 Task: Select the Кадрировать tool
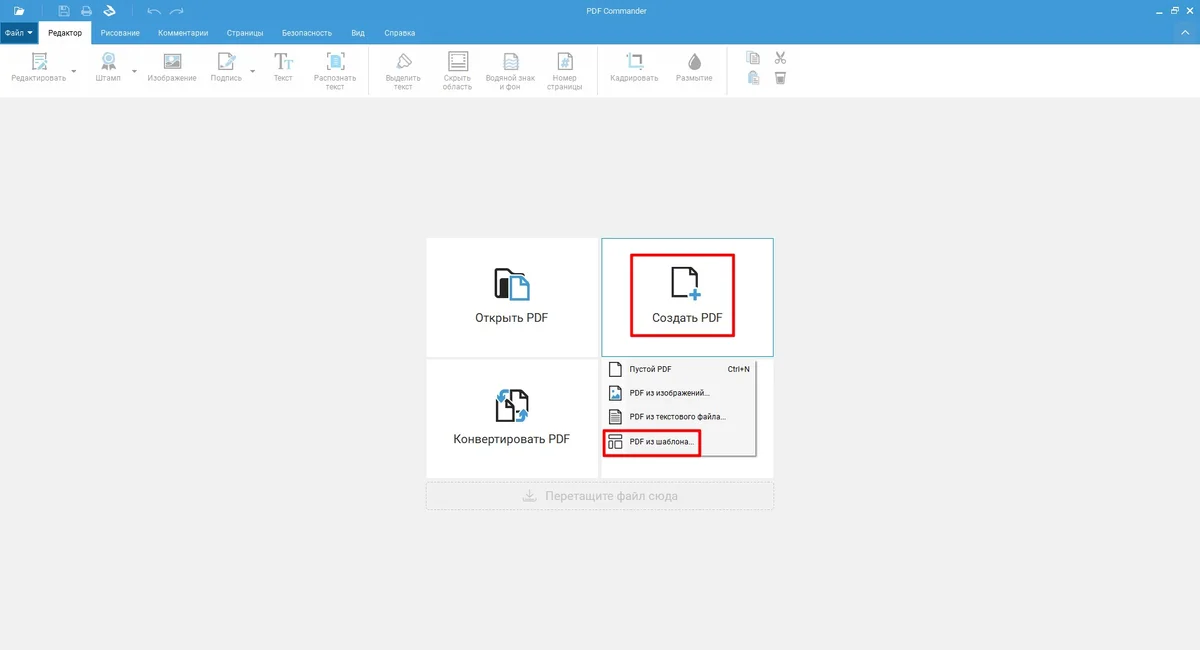click(634, 68)
